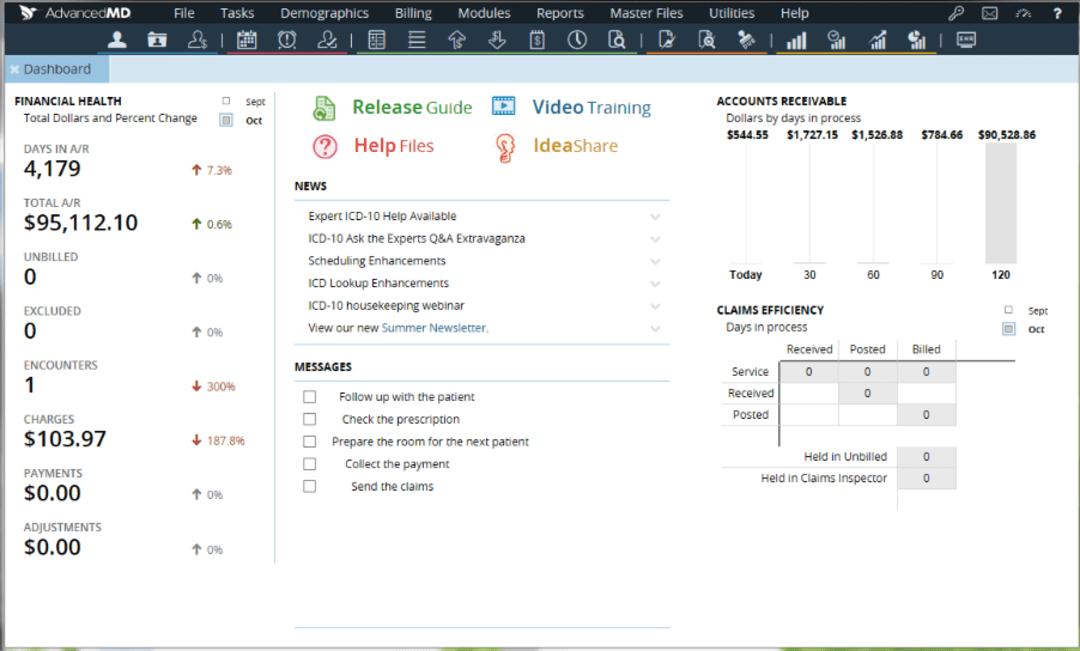Screen dimensions: 1080x651
Task: Click the EHR monitor icon on the toolbar
Action: click(965, 40)
